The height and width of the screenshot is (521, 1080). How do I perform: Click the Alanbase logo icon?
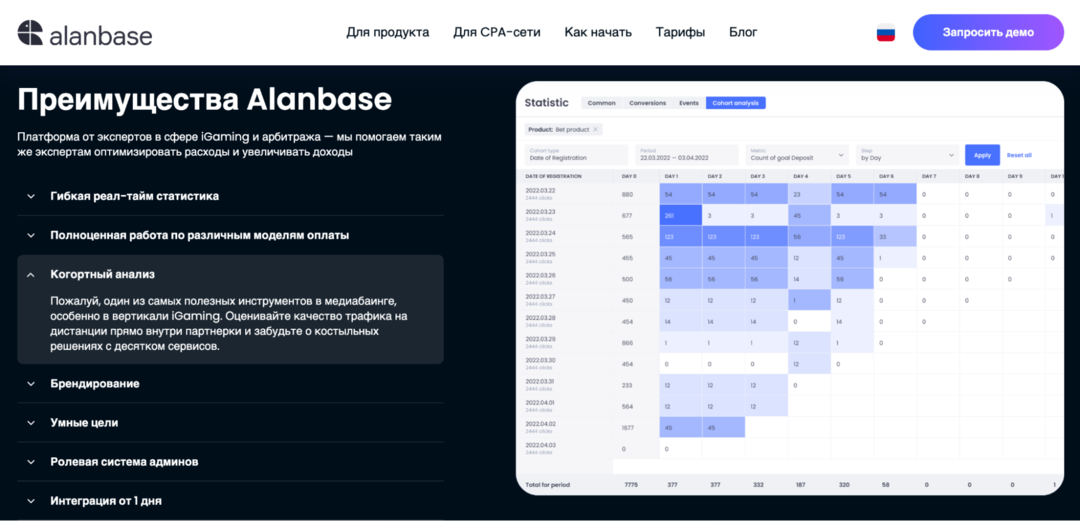(31, 33)
